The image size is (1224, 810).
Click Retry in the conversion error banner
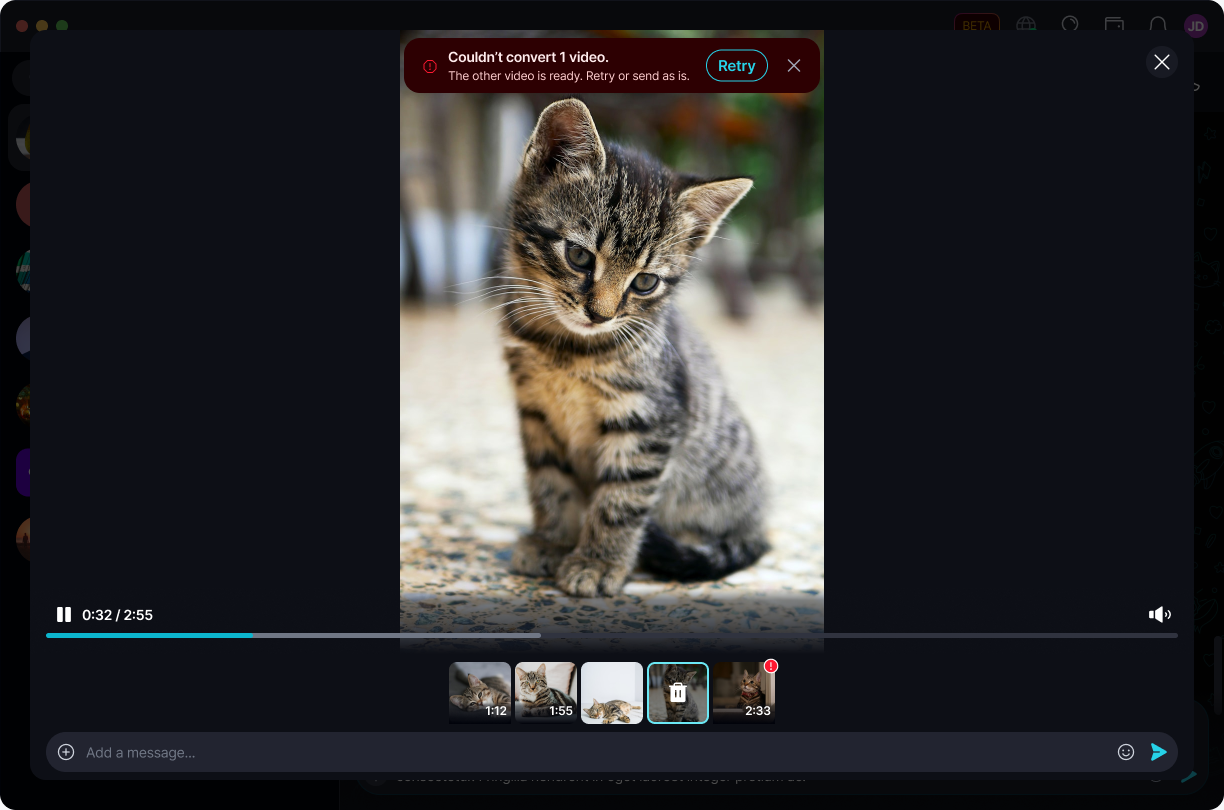pos(737,66)
